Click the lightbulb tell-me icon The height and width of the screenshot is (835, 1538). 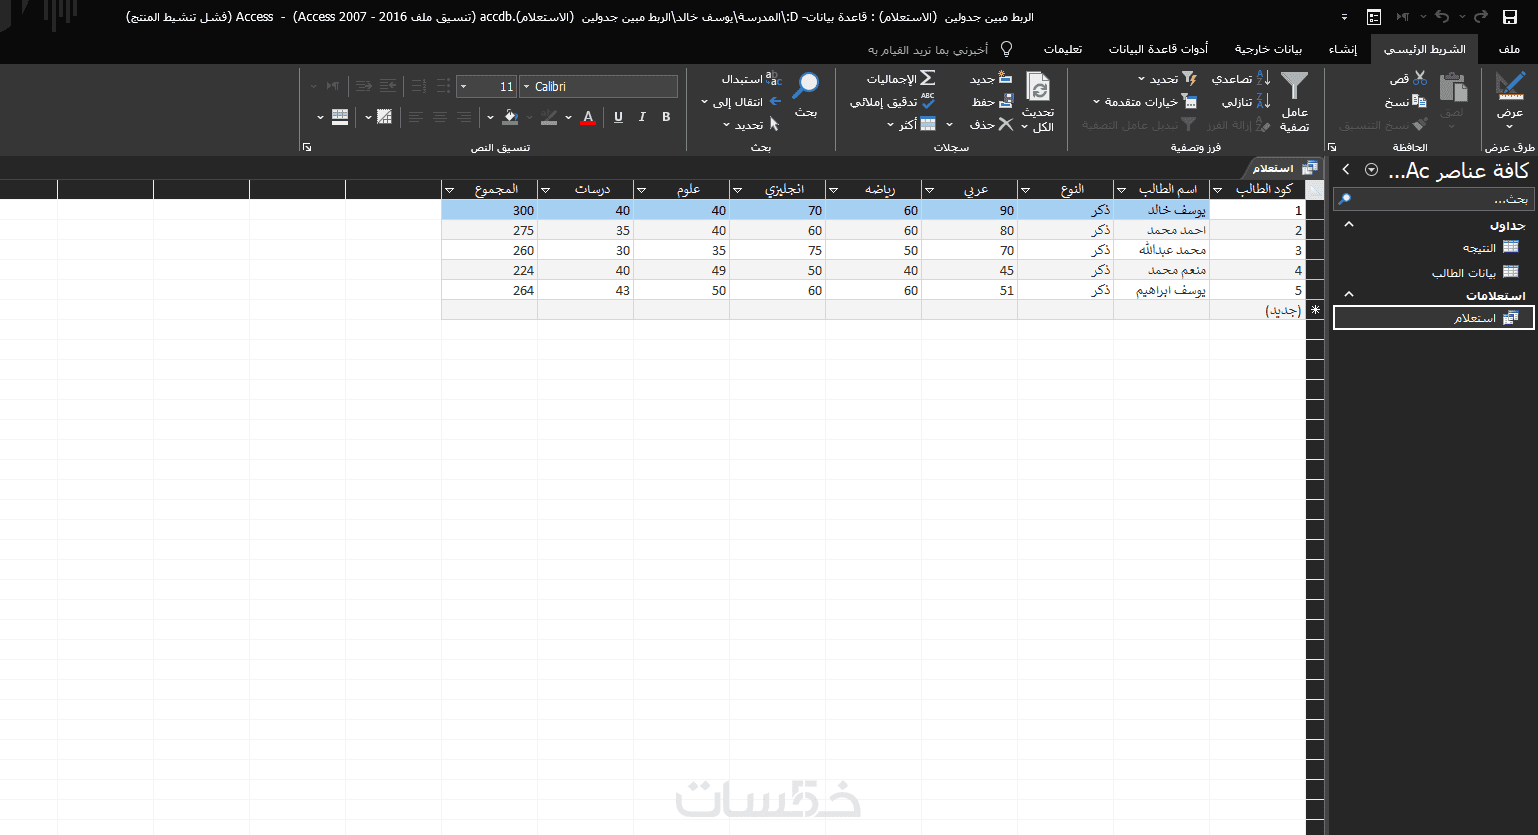[x=1006, y=49]
